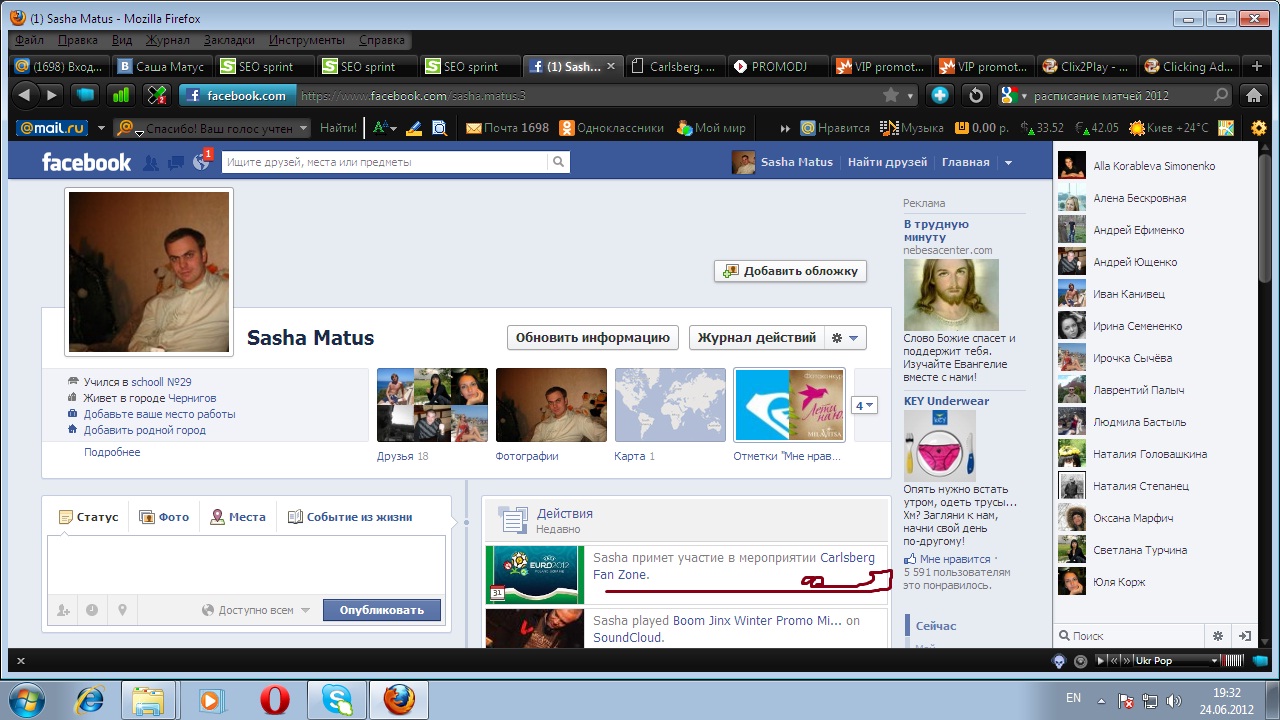Click location pin icon in status composer
The image size is (1280, 720).
pos(122,610)
